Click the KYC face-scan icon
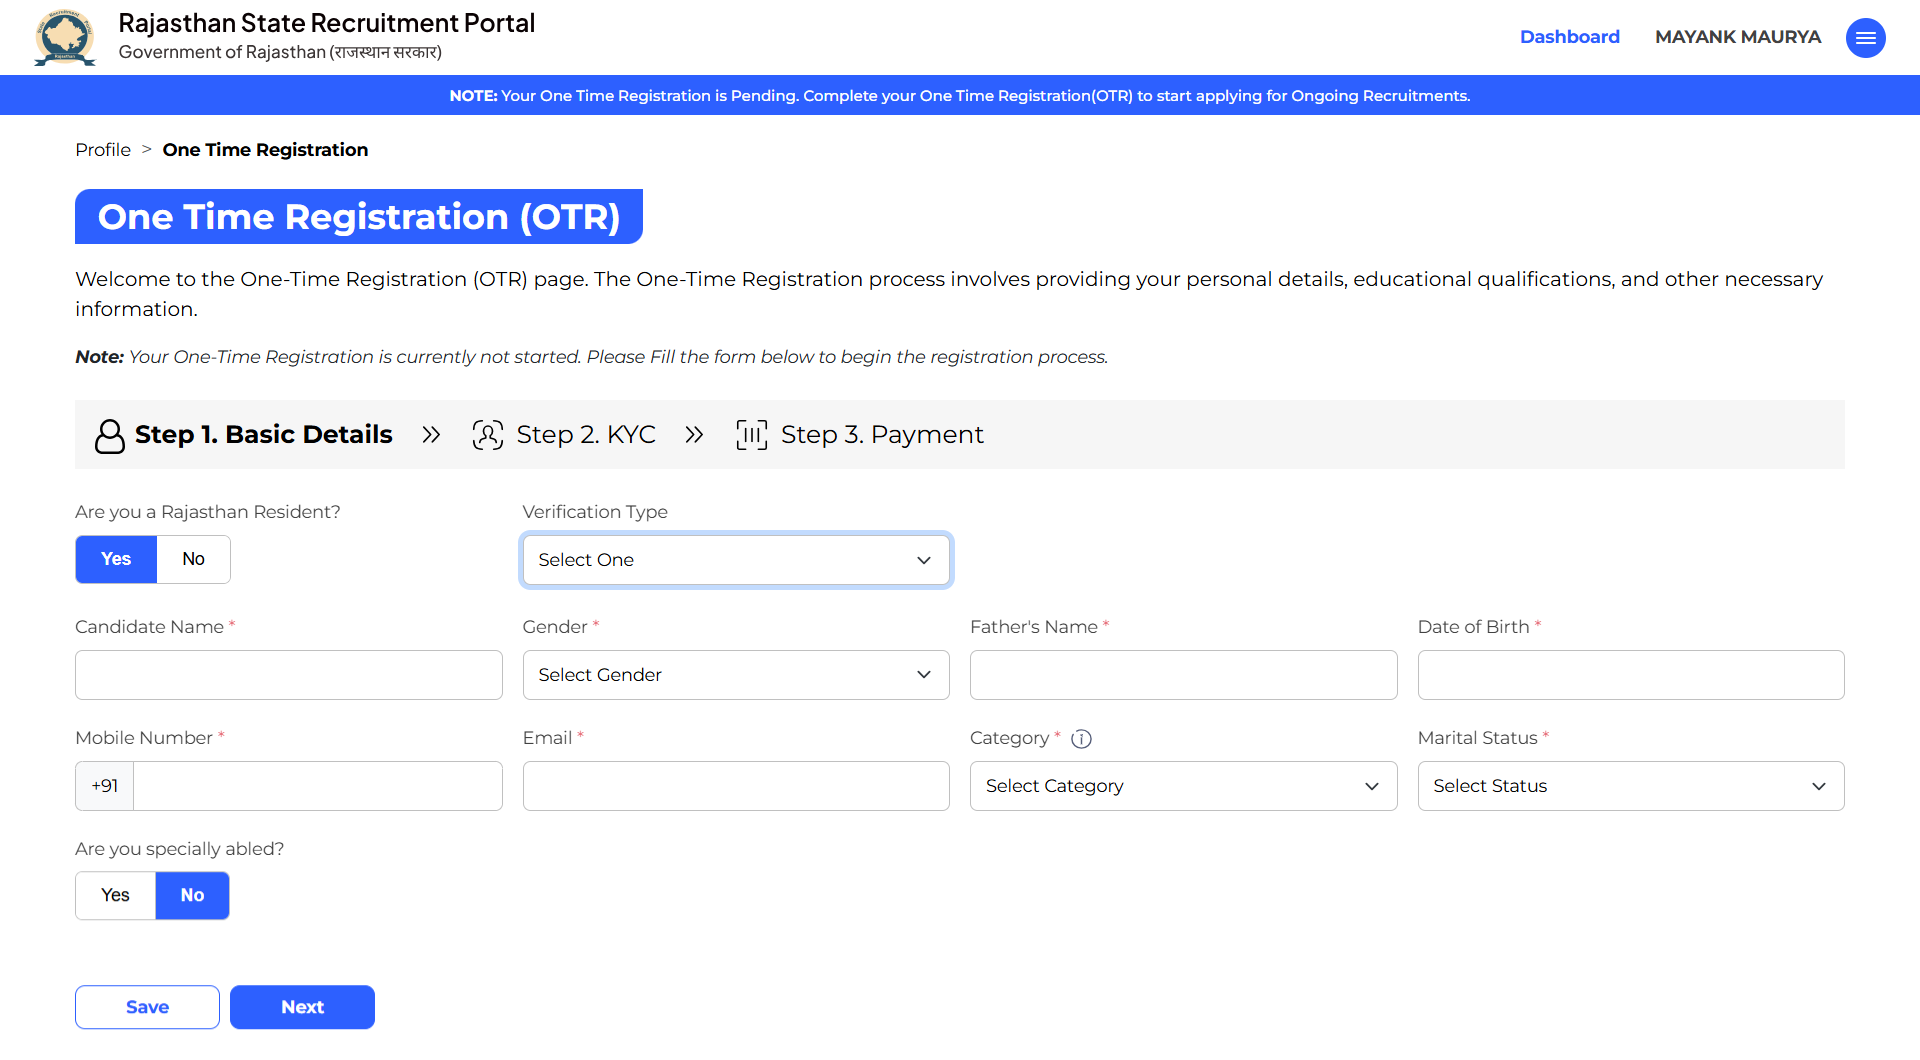The image size is (1920, 1060). point(487,435)
